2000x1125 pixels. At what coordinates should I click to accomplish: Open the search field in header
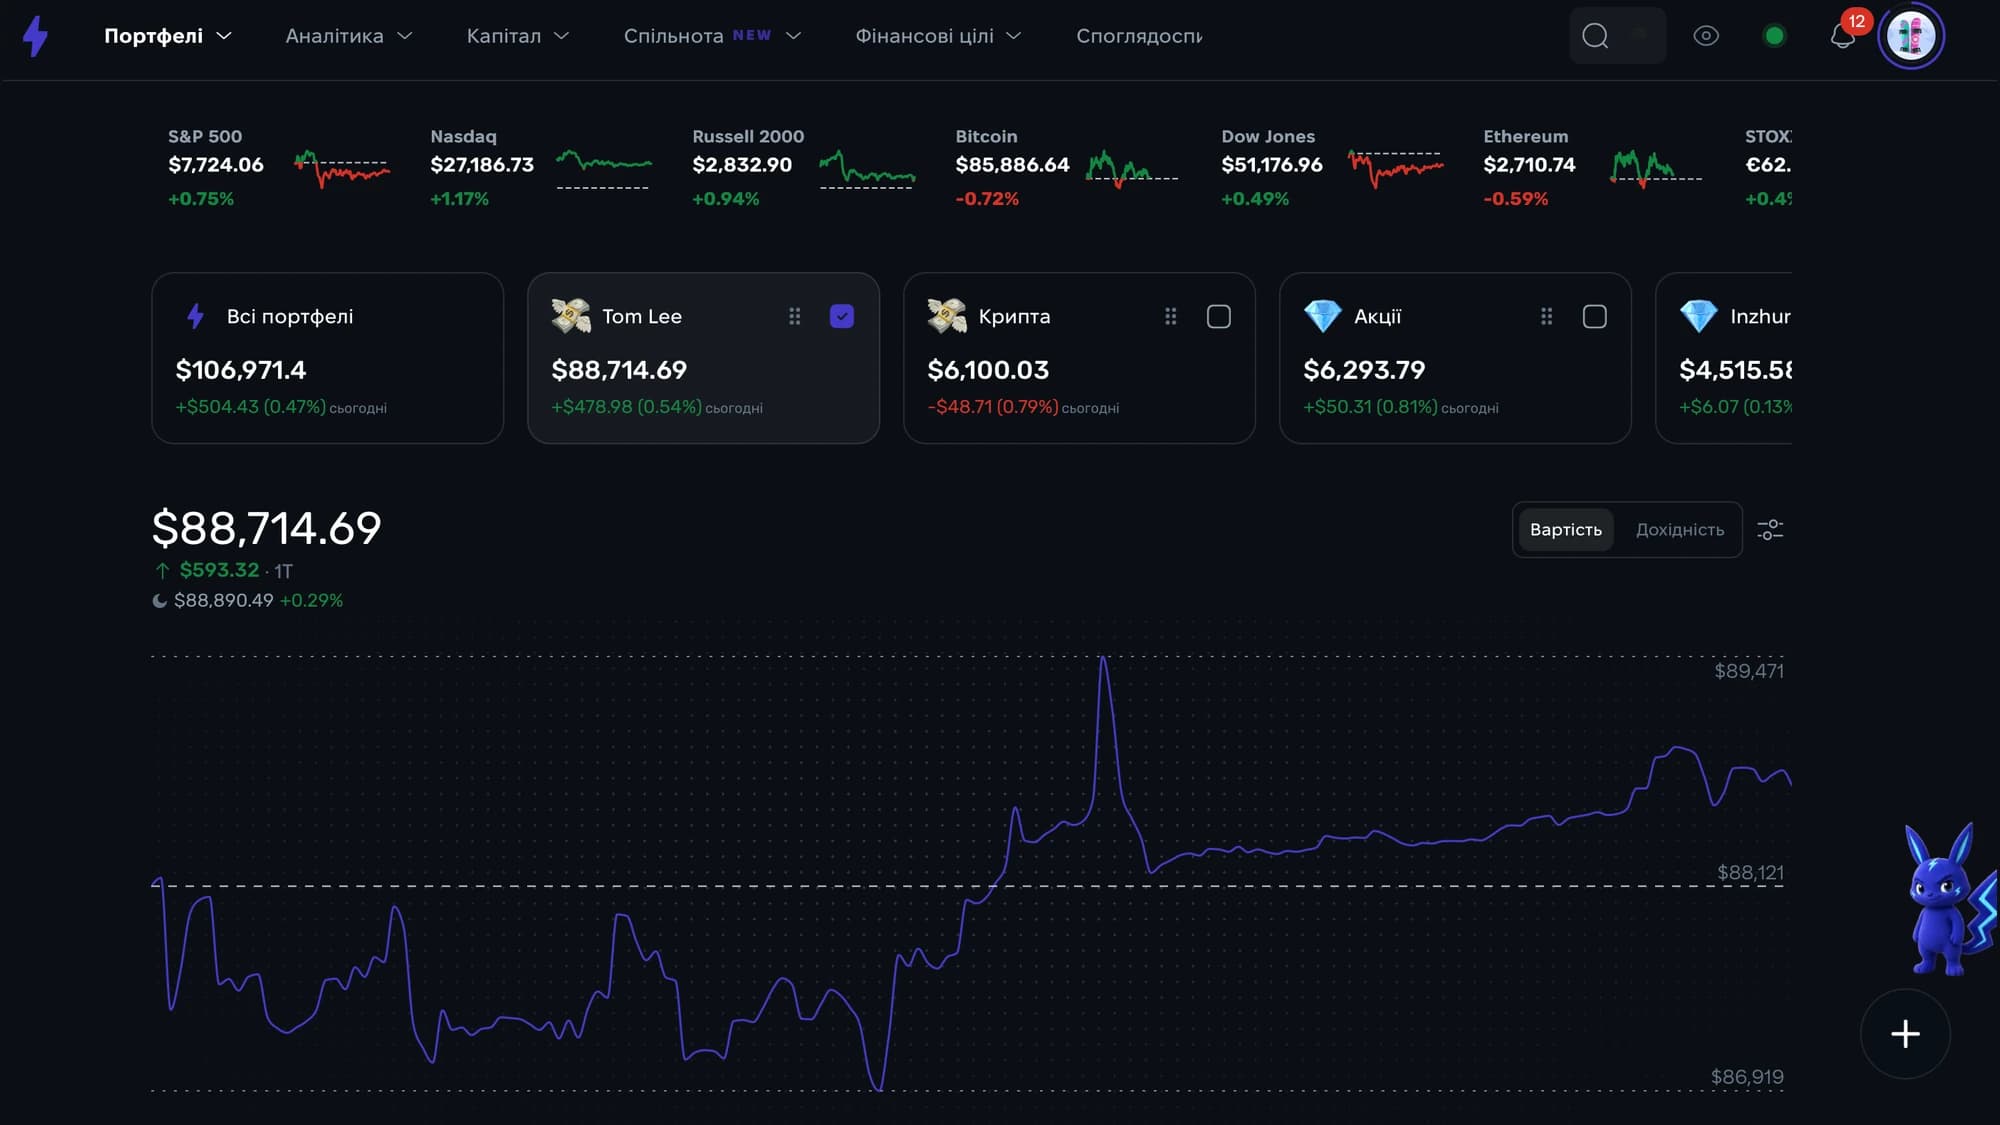point(1617,36)
